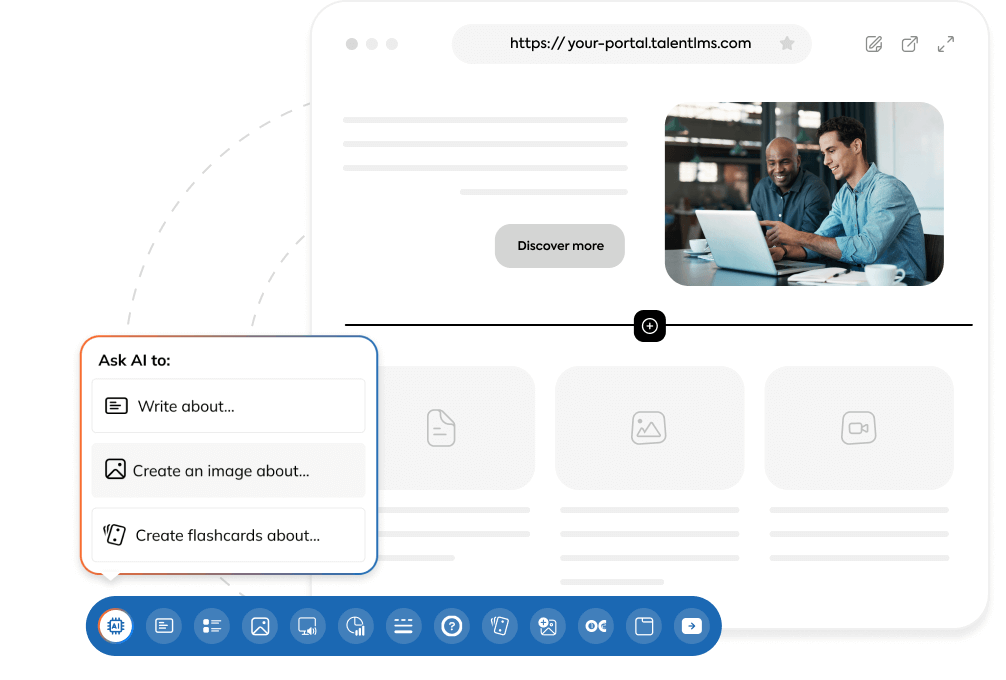
Task: Bookmark page with the star icon
Action: (787, 44)
